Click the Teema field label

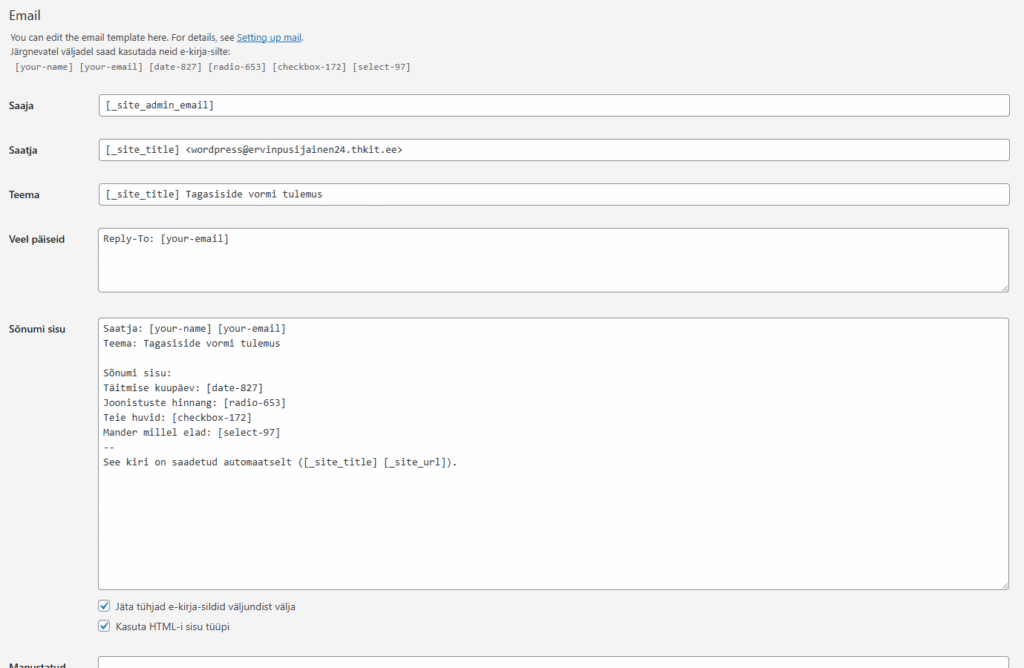(24, 195)
